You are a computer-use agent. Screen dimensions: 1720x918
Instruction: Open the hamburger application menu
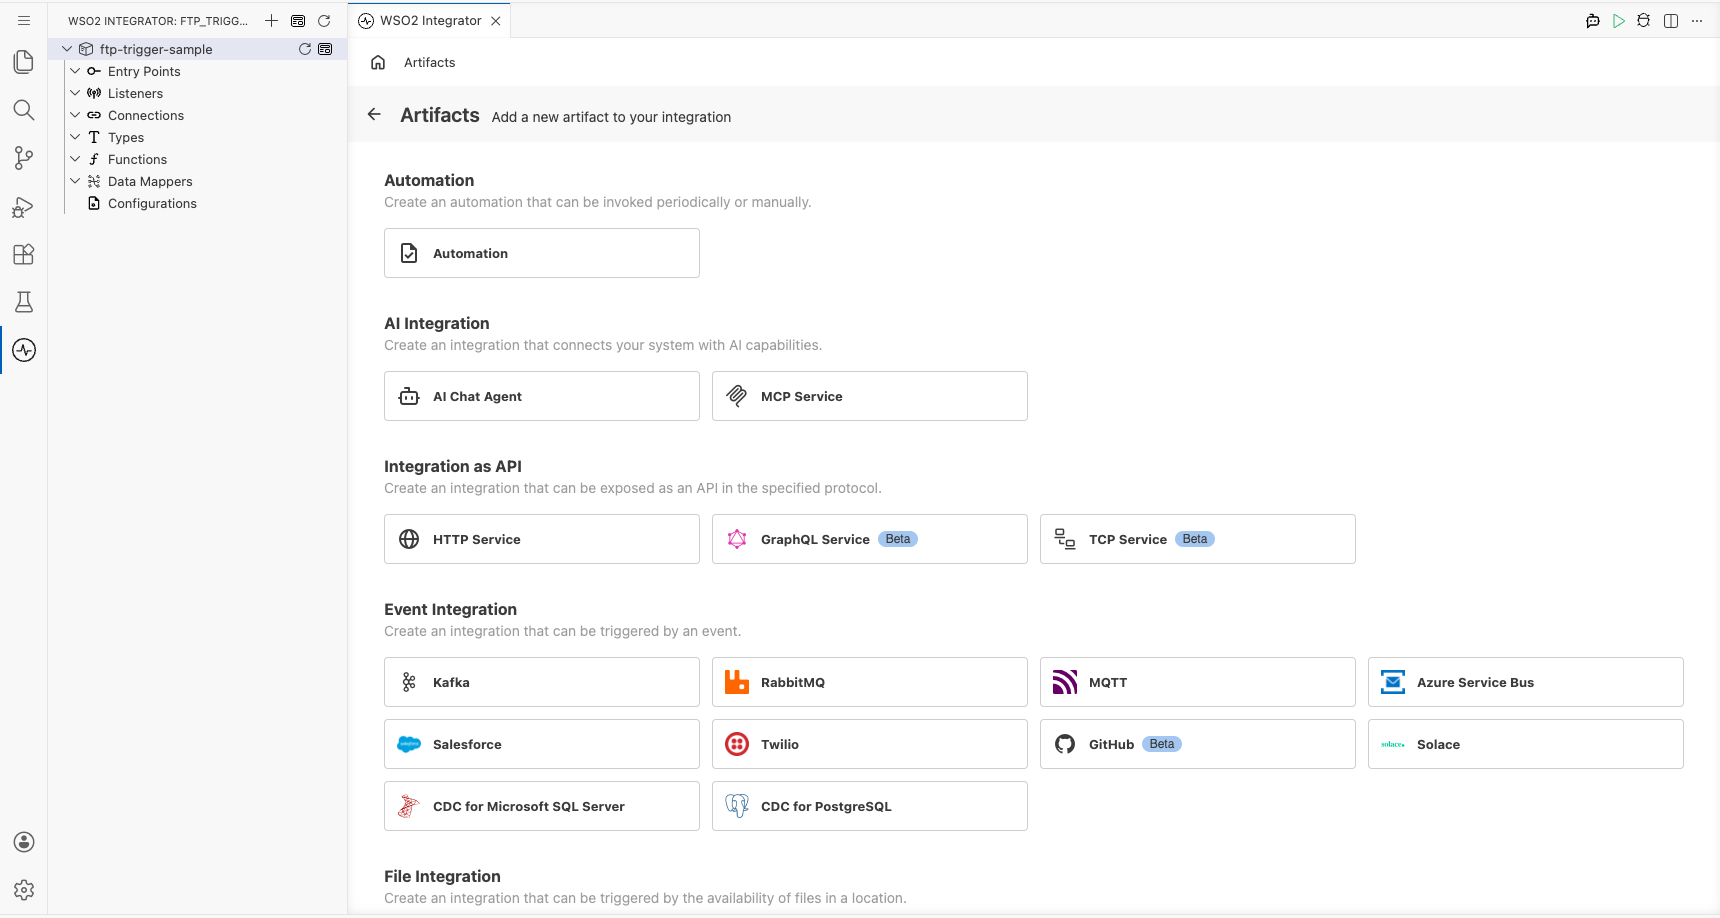24,20
